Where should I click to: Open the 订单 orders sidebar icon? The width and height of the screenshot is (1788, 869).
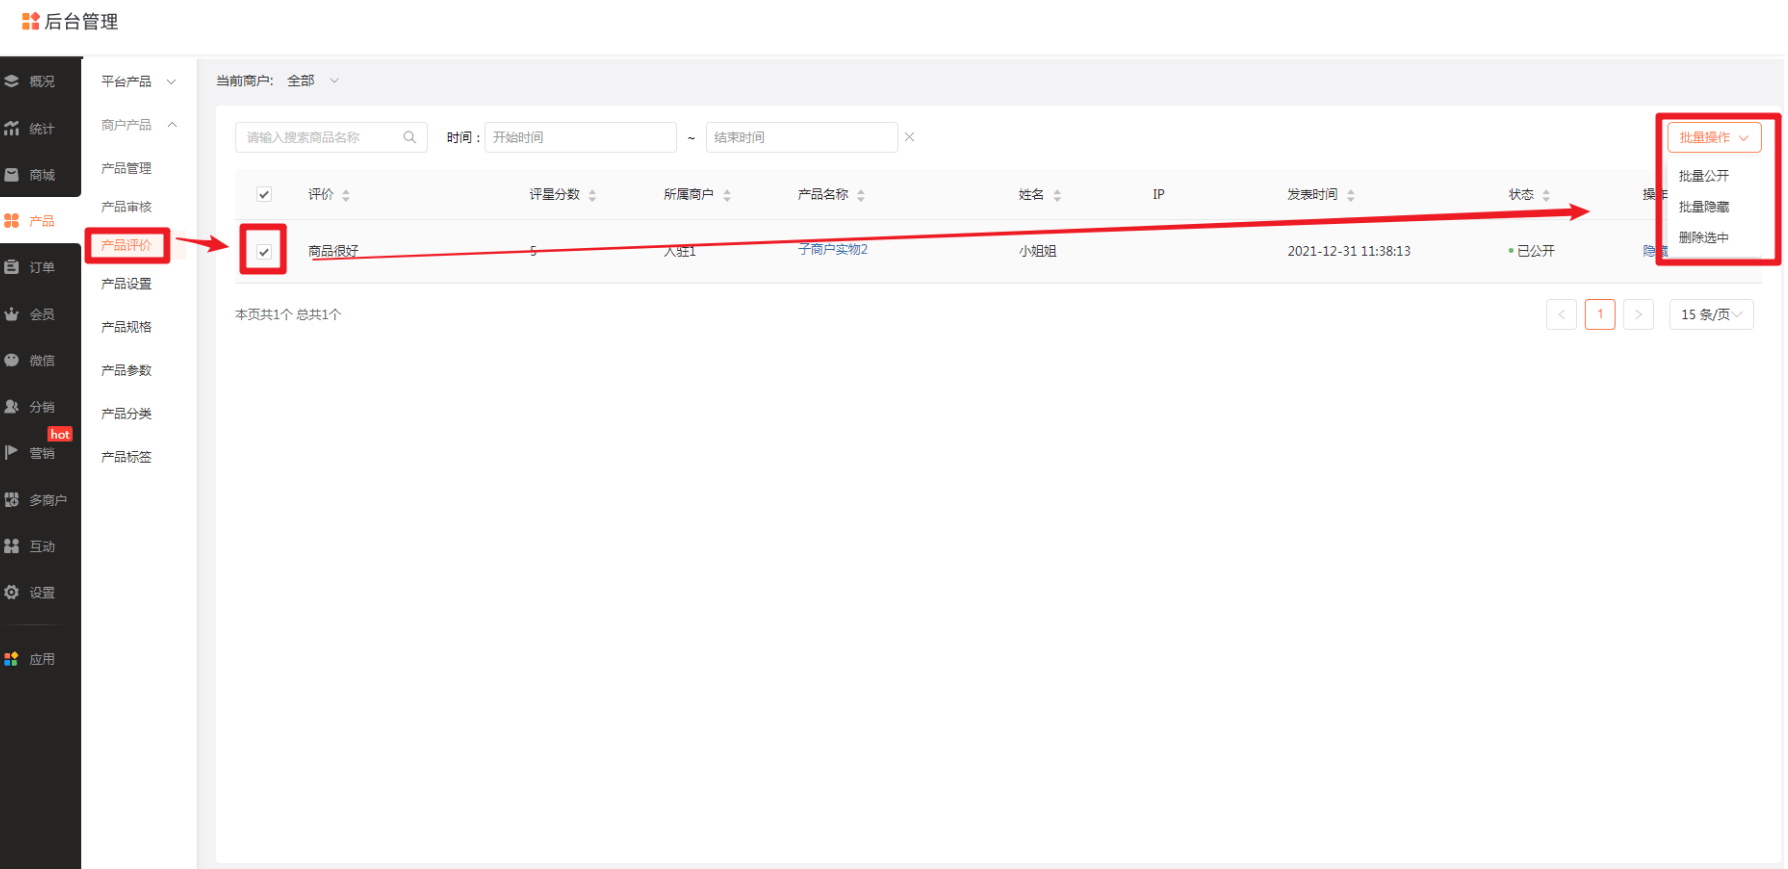click(12, 267)
